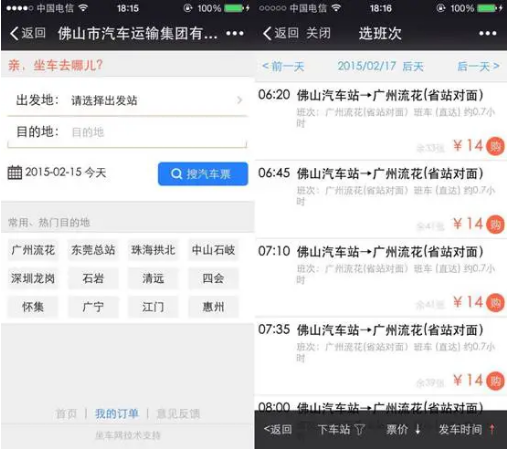
Task: Open the 我的订单 link at the bottom
Action: pos(117,414)
